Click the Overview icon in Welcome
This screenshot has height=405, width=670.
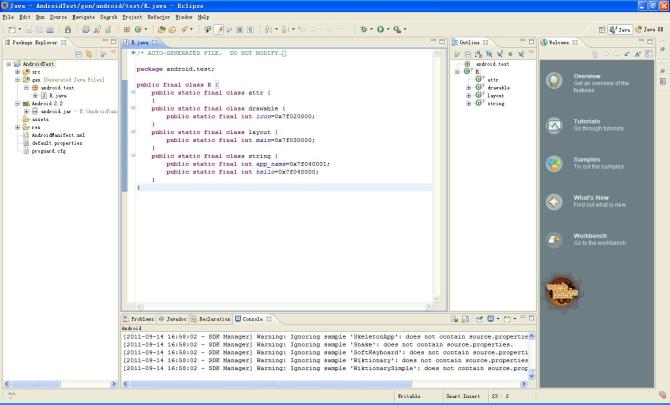(x=553, y=80)
